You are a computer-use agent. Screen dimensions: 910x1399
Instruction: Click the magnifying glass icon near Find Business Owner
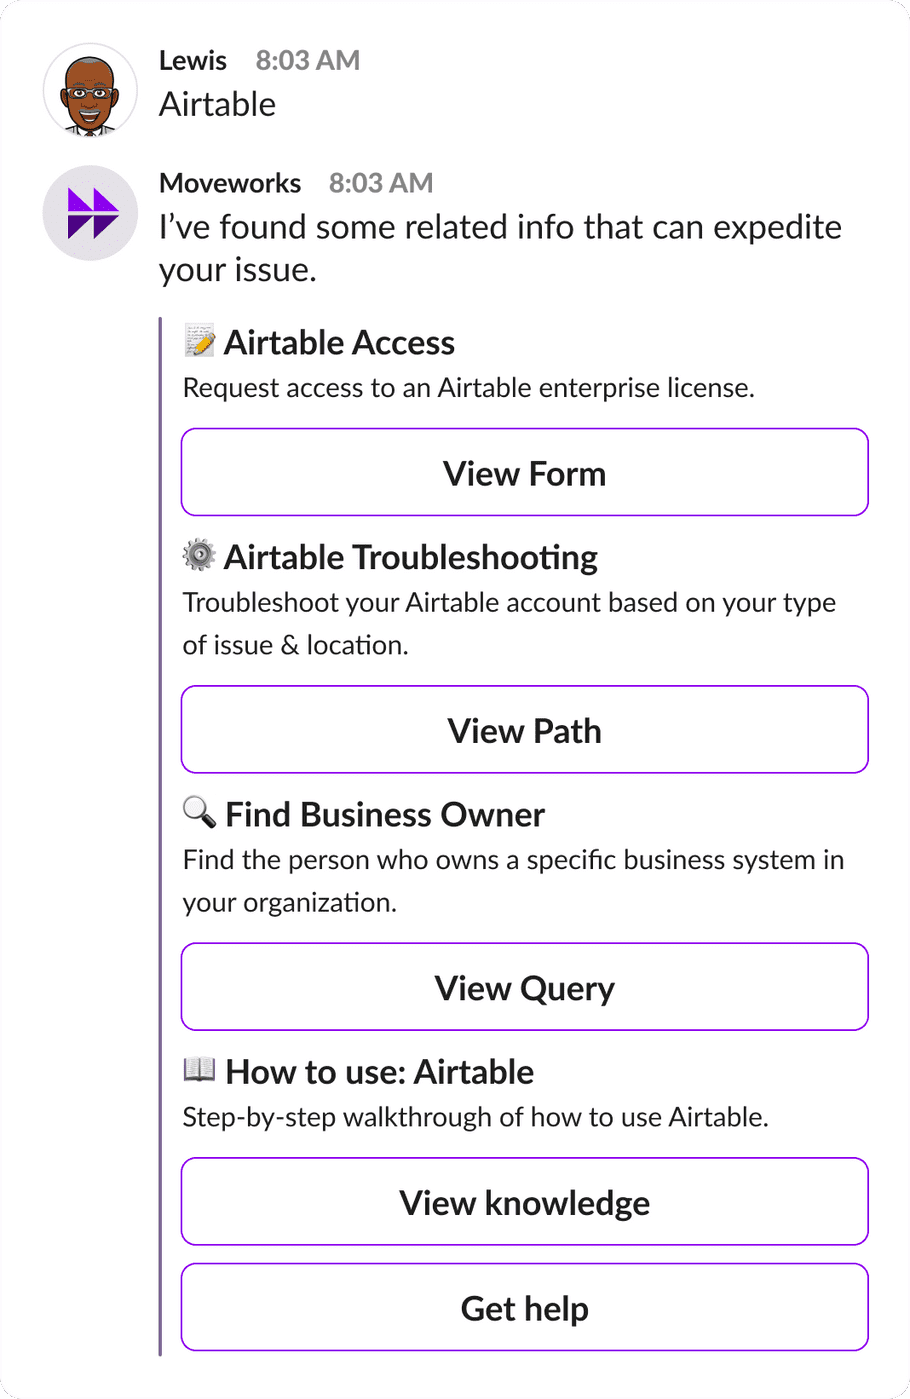point(200,812)
